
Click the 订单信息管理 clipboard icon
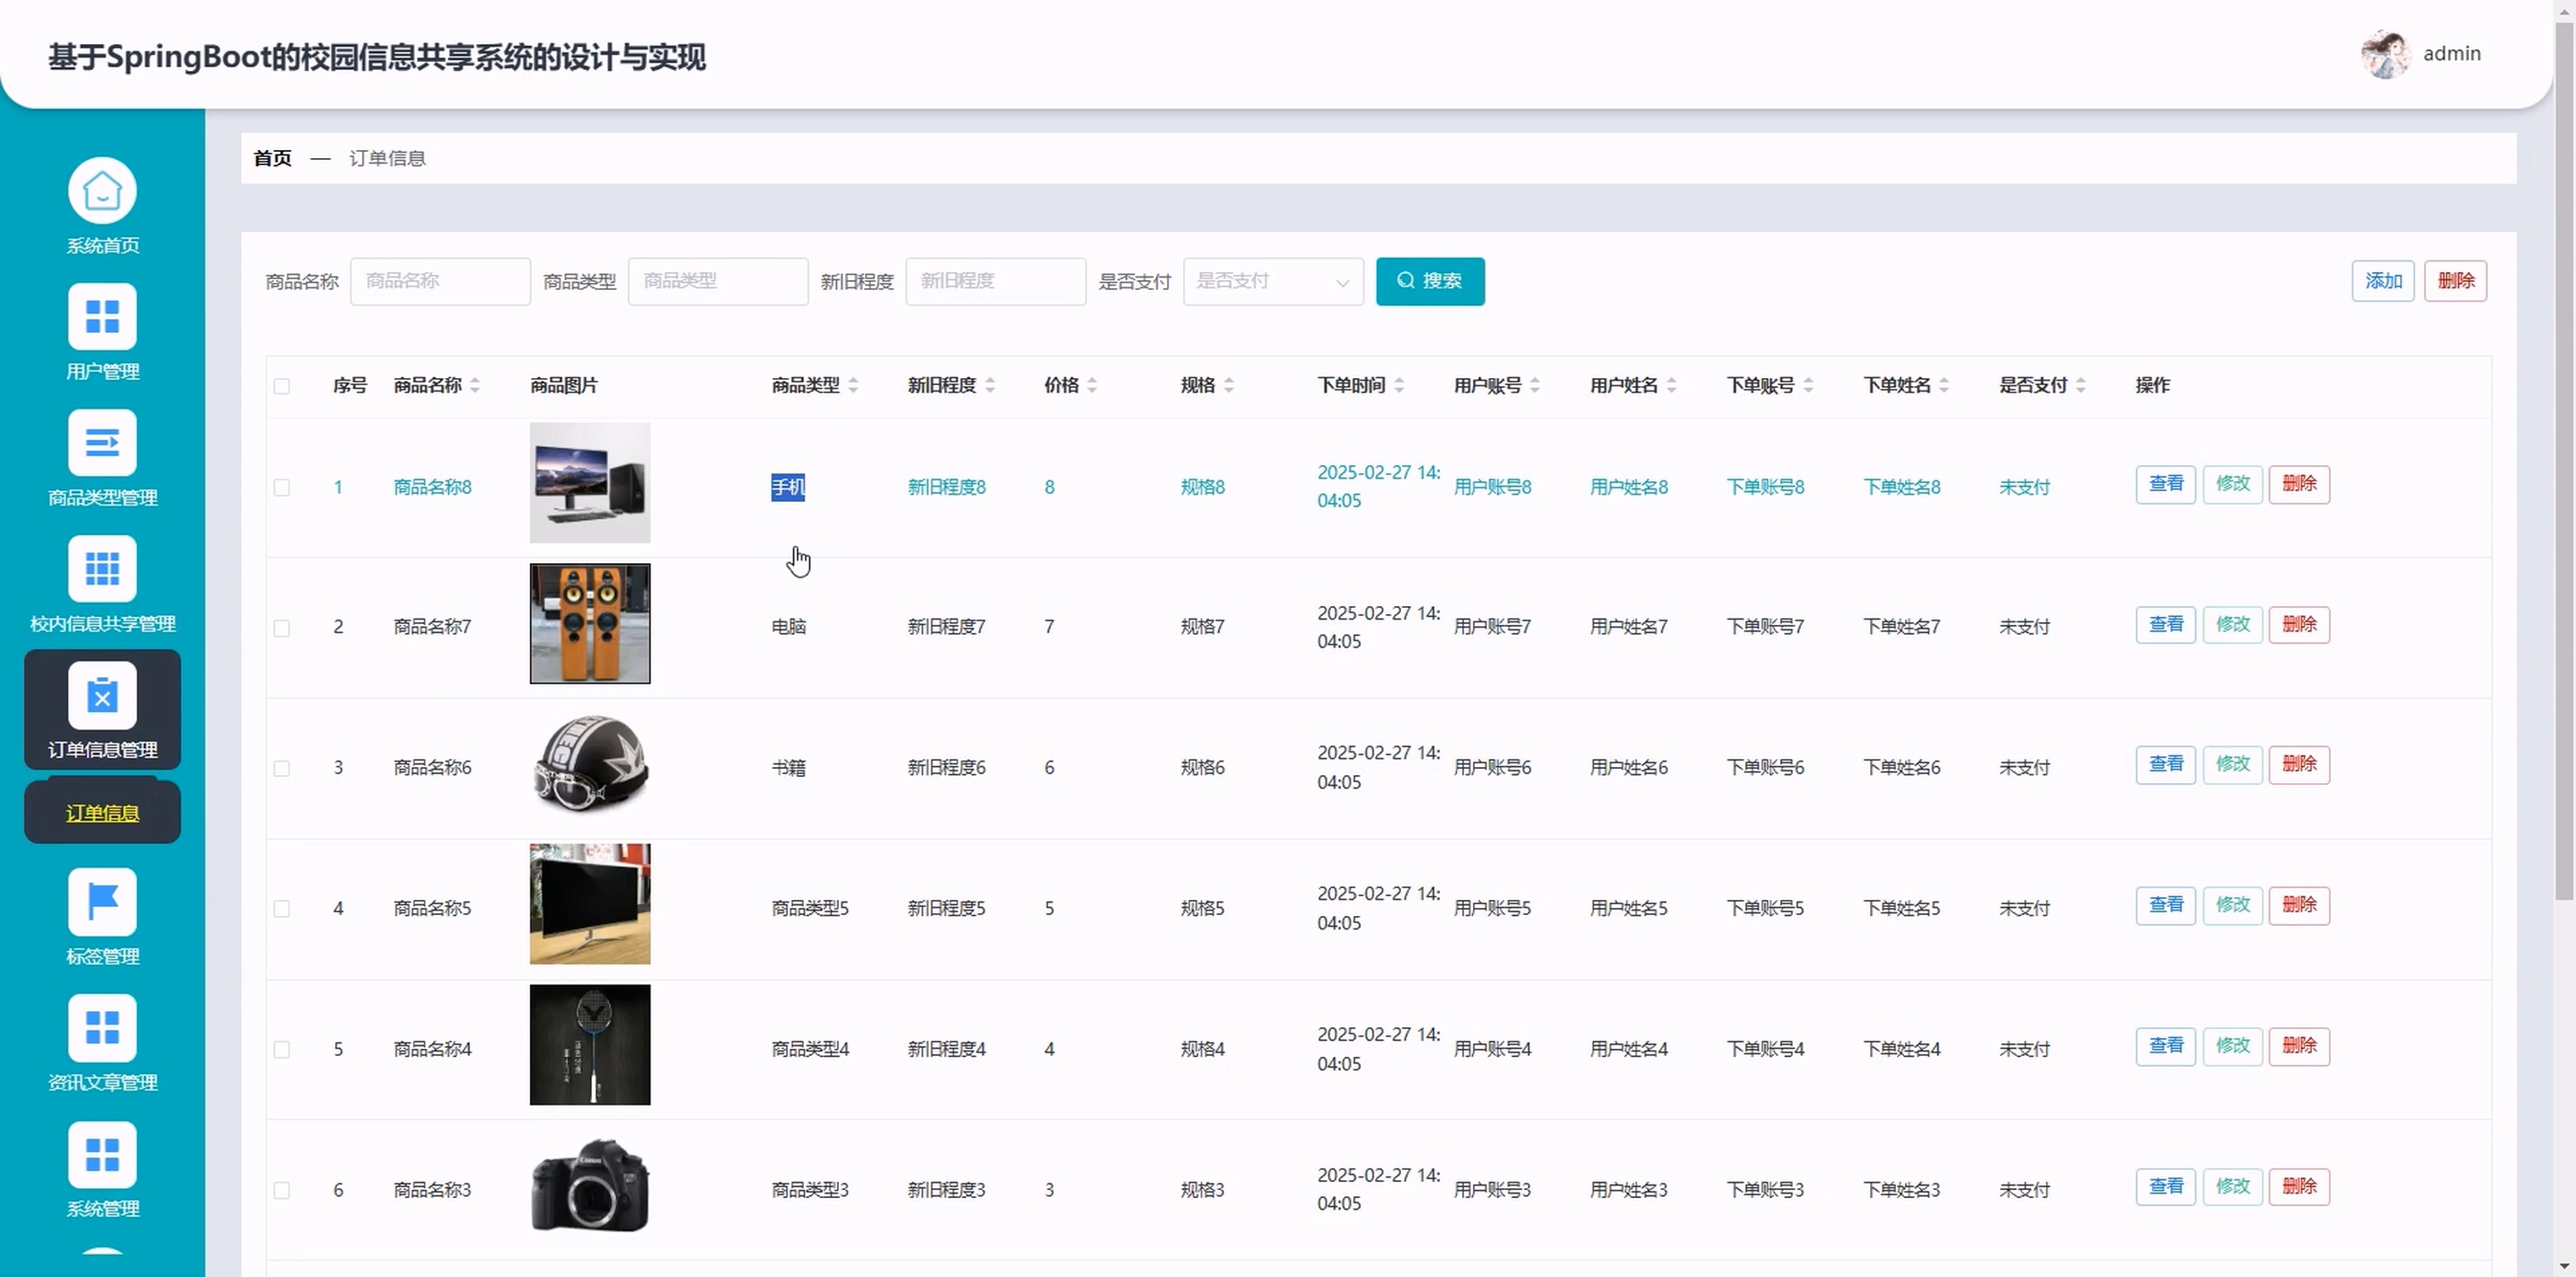102,695
